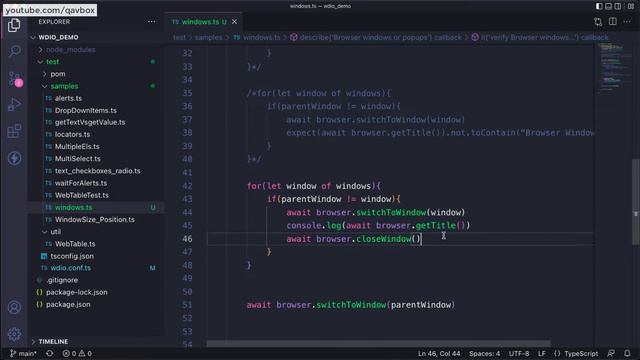The image size is (640, 360).
Task: Click the feedback icon in status bar
Action: (x=611, y=353)
